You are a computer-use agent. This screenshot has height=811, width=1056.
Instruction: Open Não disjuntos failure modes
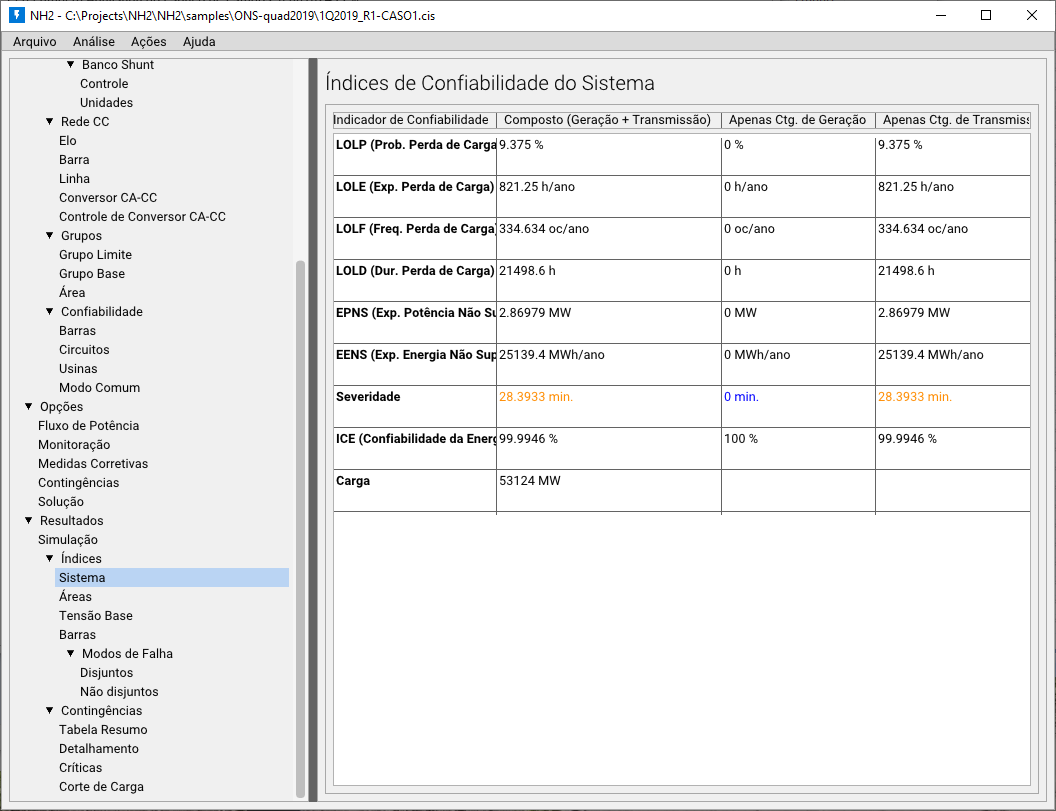click(119, 691)
